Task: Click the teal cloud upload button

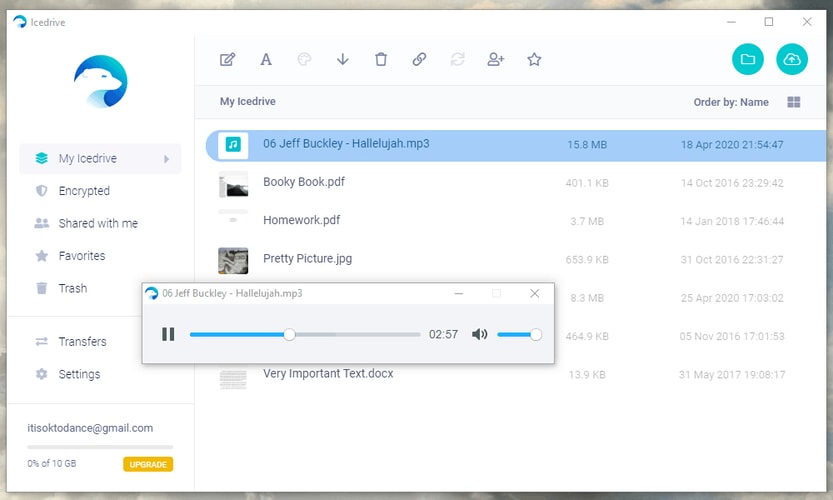Action: [x=791, y=60]
